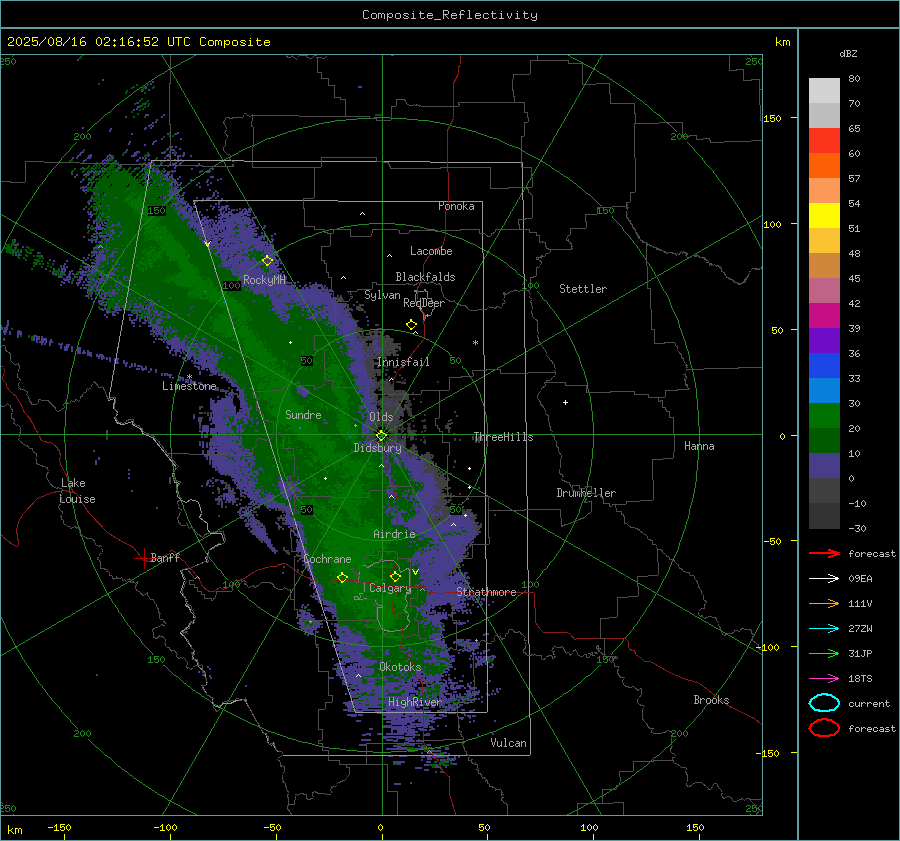Screen dimensions: 900x841
Task: Click the RedDeer city label
Action: coord(424,303)
